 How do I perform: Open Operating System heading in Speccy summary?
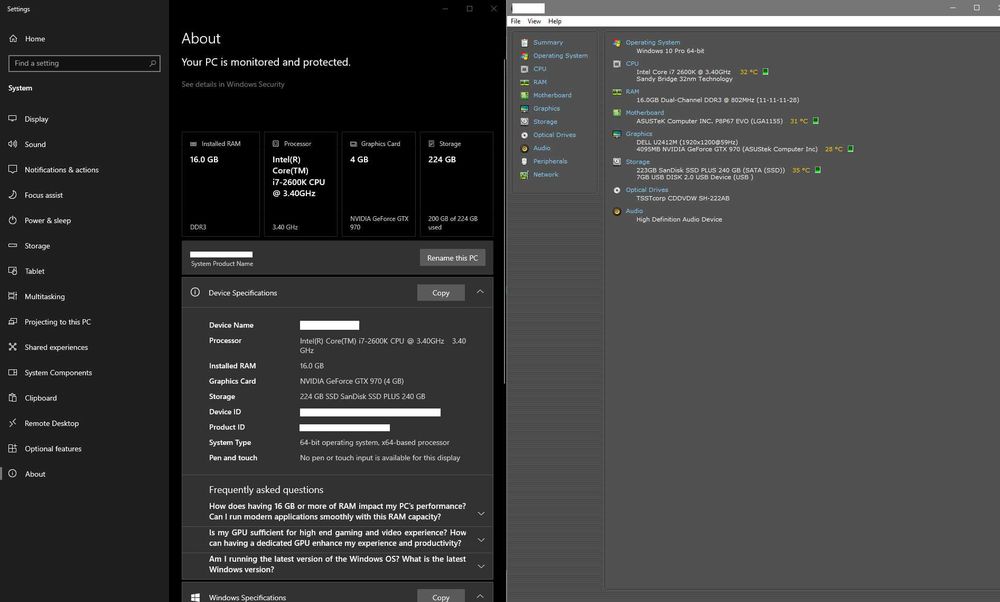[x=652, y=43]
